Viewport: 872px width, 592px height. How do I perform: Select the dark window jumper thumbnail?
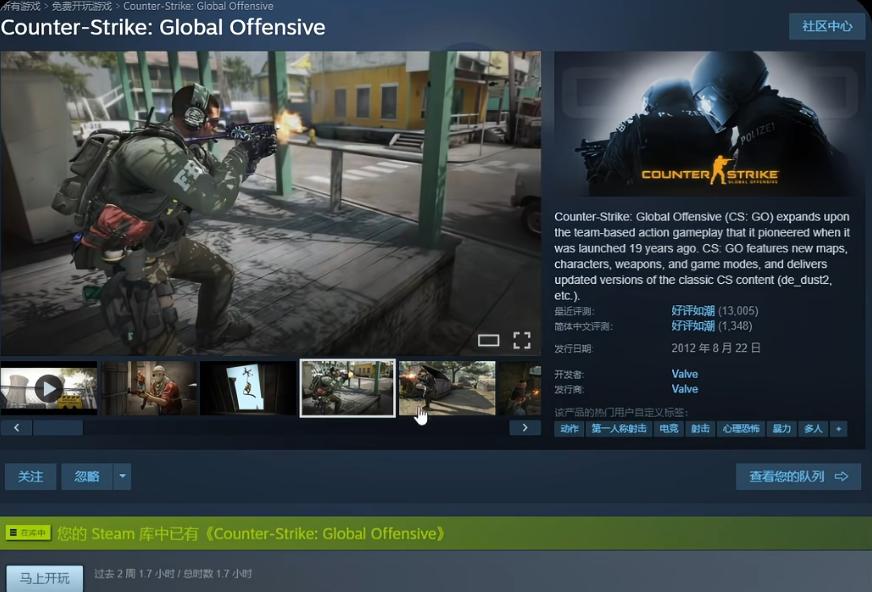(x=248, y=388)
